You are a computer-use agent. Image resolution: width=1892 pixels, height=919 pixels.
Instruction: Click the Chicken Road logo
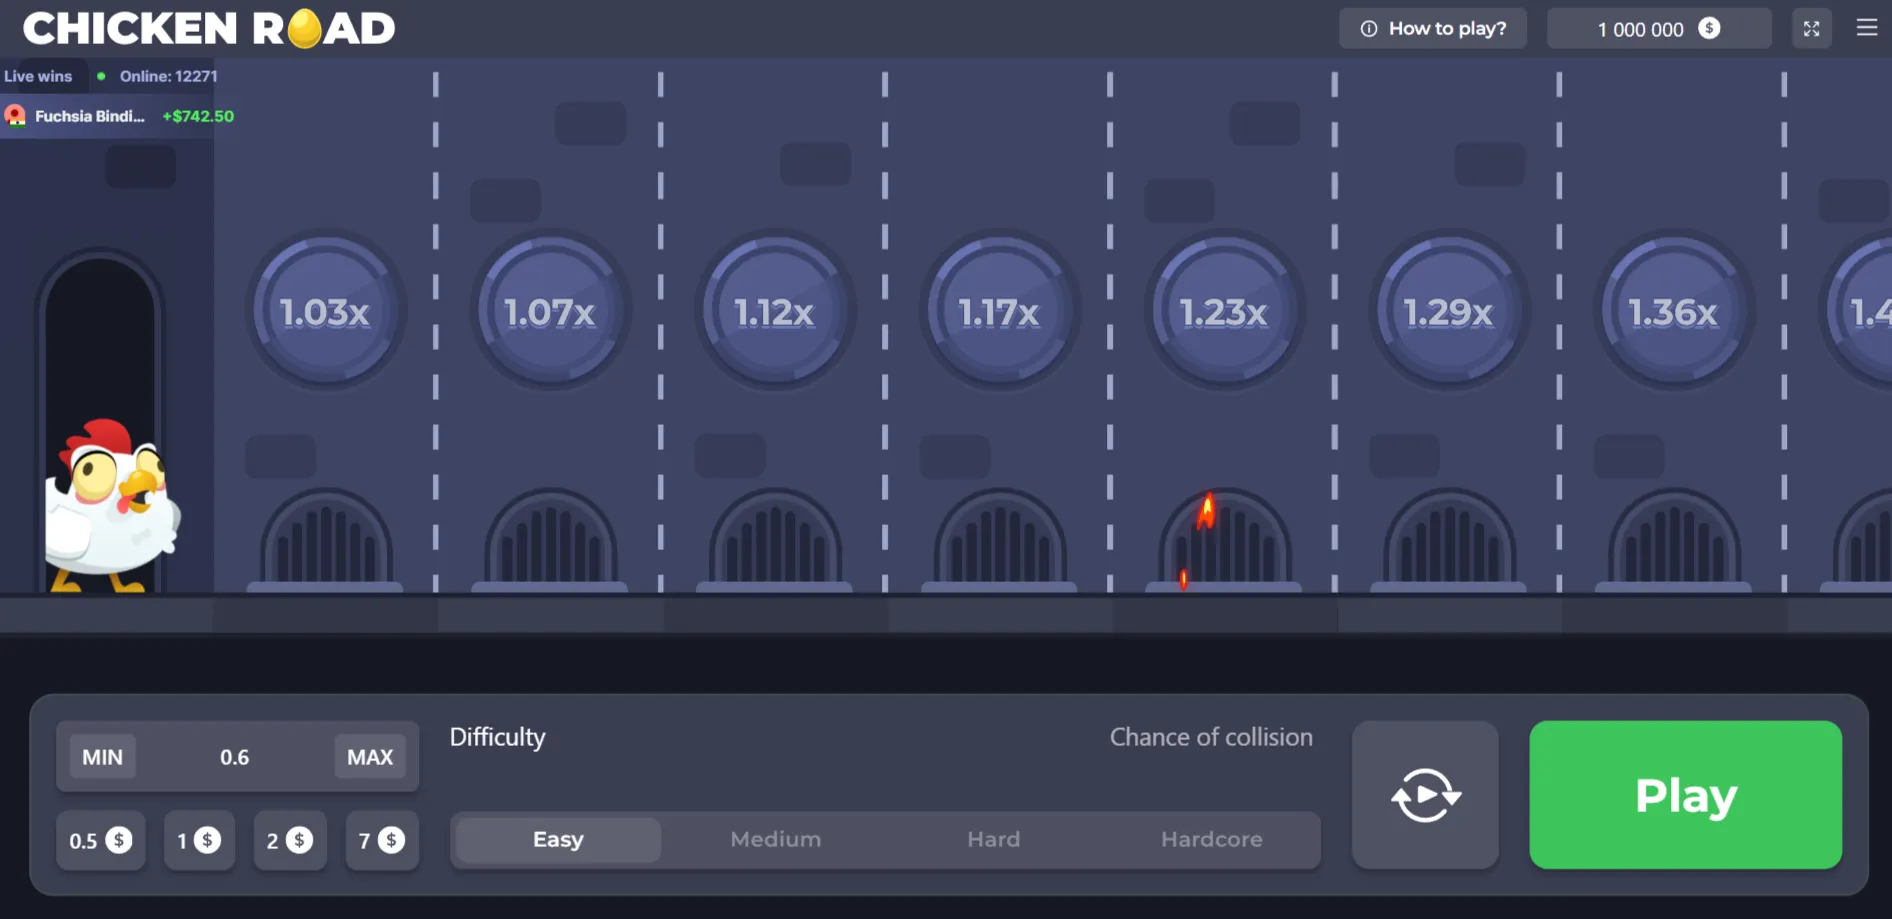pos(209,29)
